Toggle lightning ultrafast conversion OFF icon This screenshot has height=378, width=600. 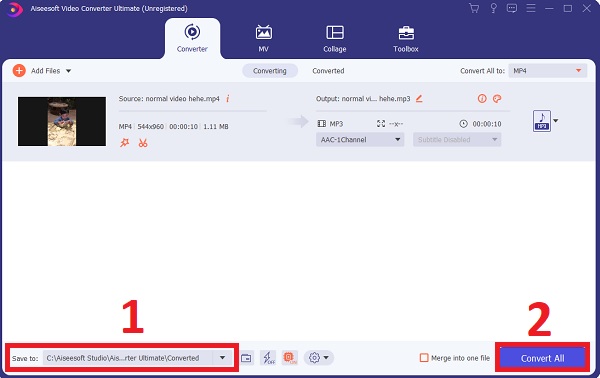[x=268, y=358]
